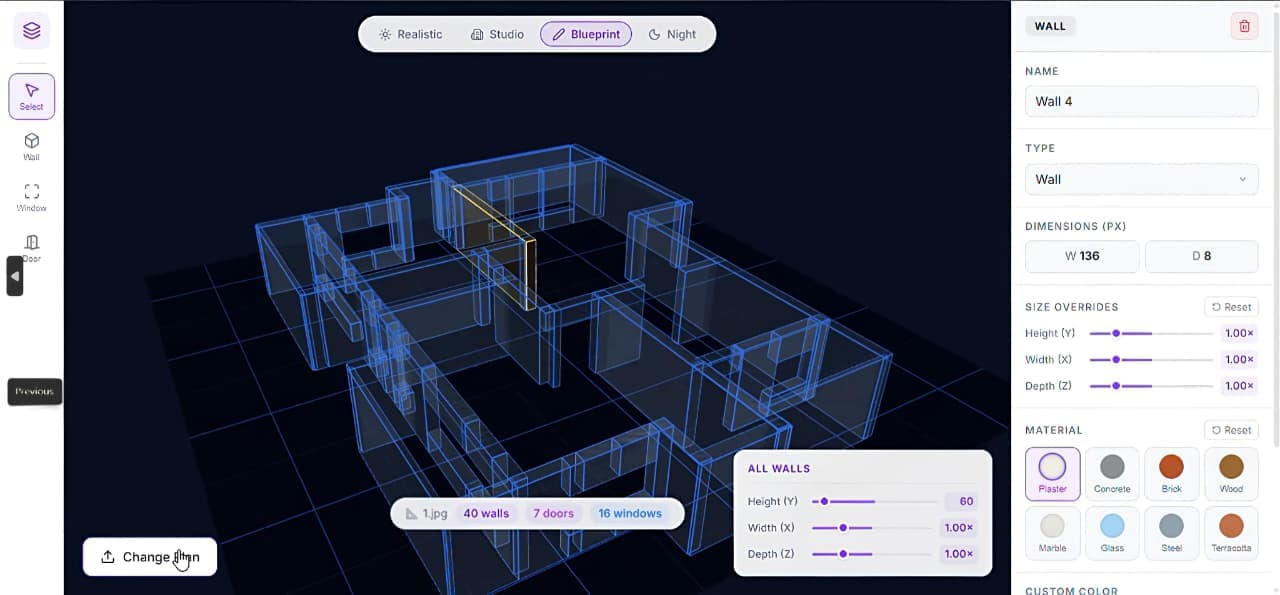The height and width of the screenshot is (595, 1280).
Task: Activate the Select cursor tool
Action: pyautogui.click(x=31, y=96)
